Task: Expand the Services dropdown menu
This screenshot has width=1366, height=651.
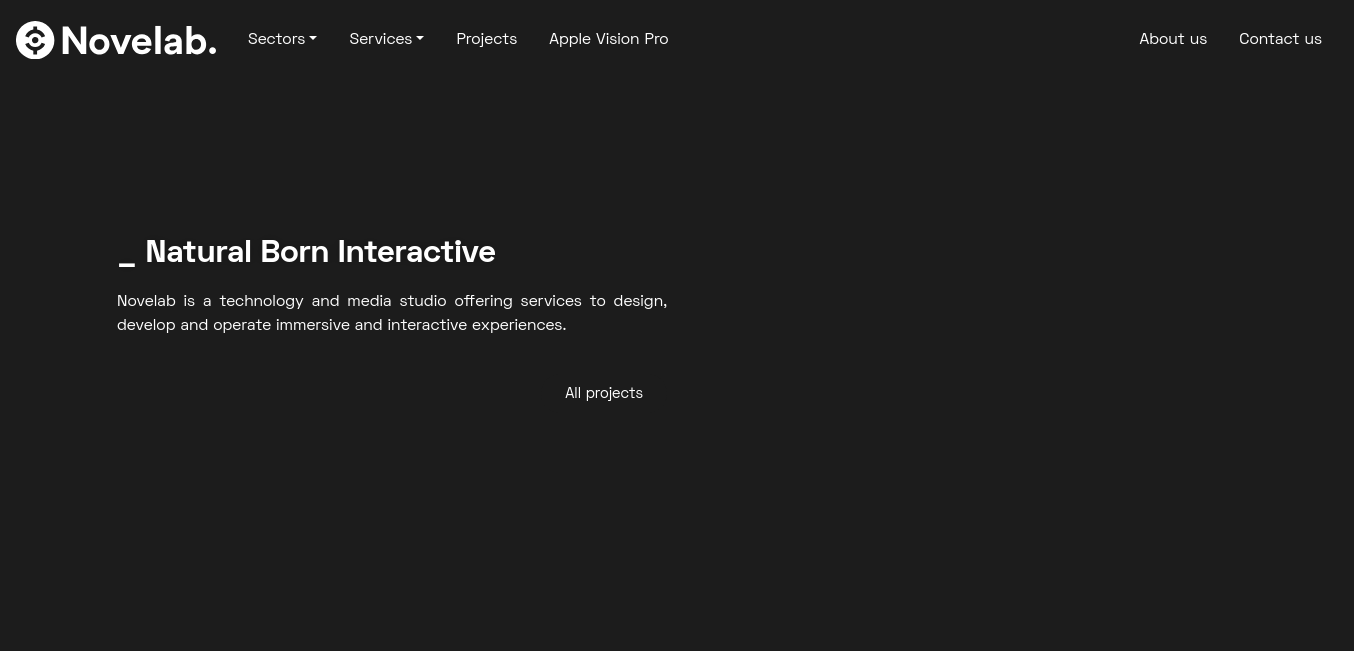Action: click(386, 39)
